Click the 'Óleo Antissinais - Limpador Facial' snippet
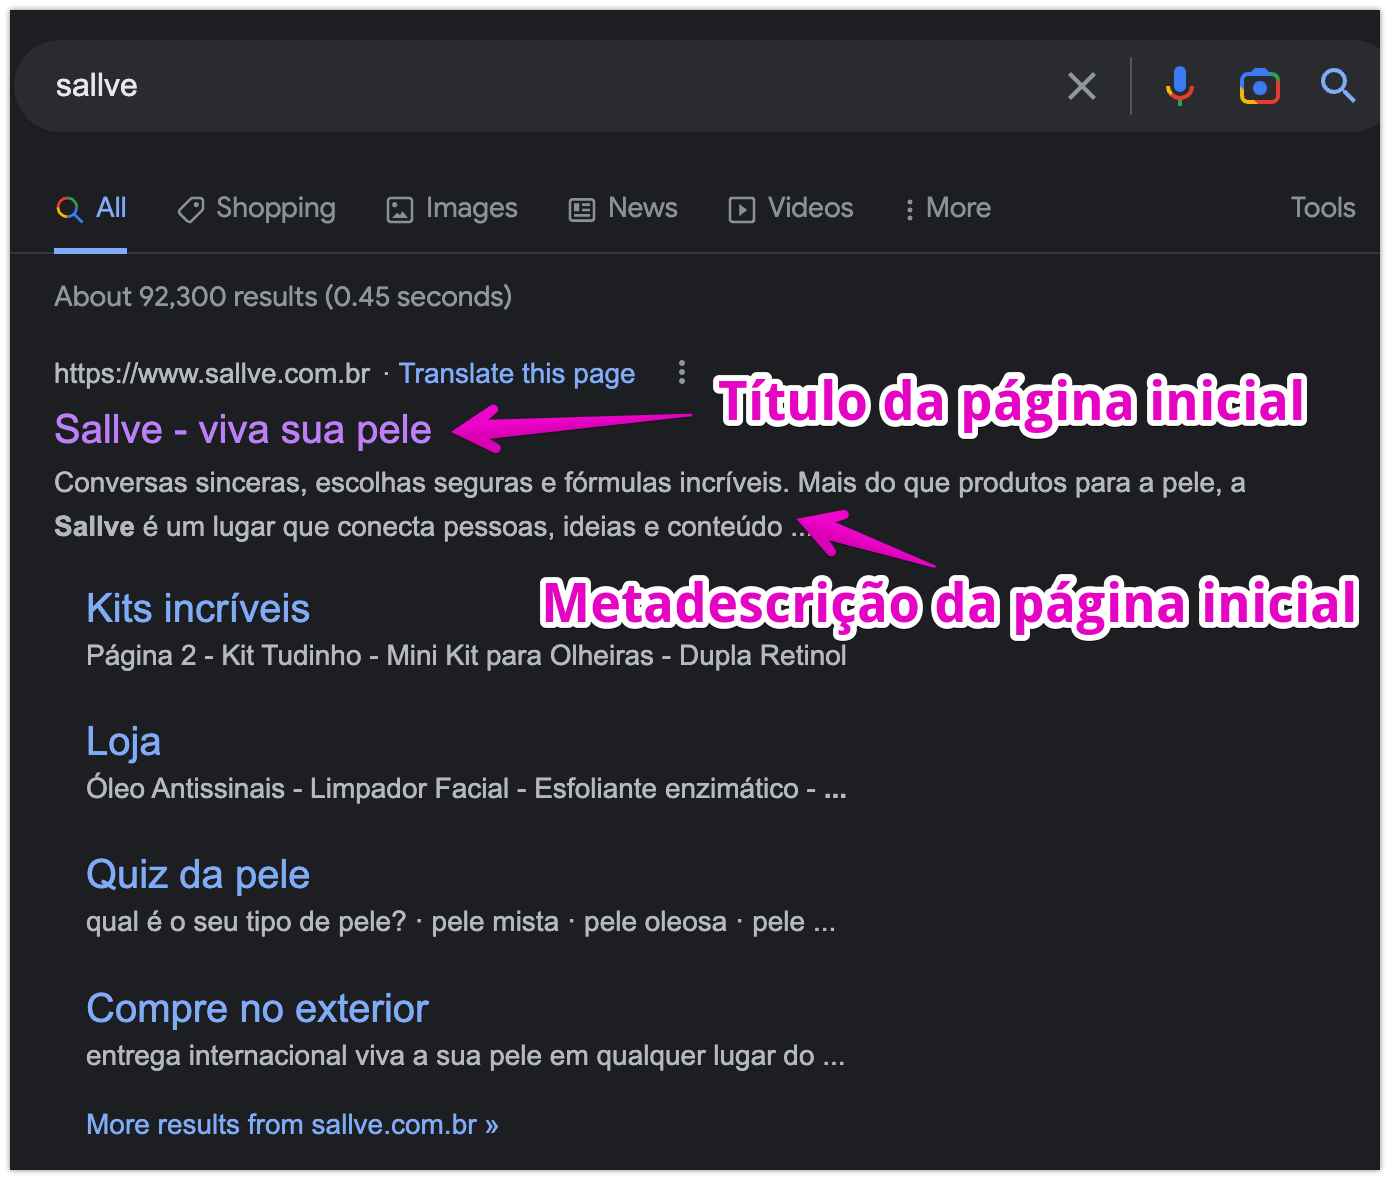Screen dimensions: 1390x1180 click(466, 788)
